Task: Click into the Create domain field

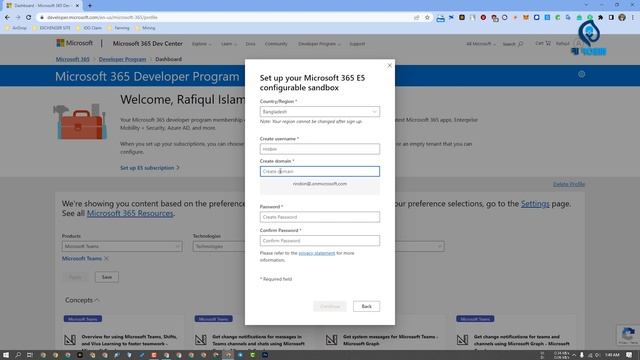Action: 320,171
